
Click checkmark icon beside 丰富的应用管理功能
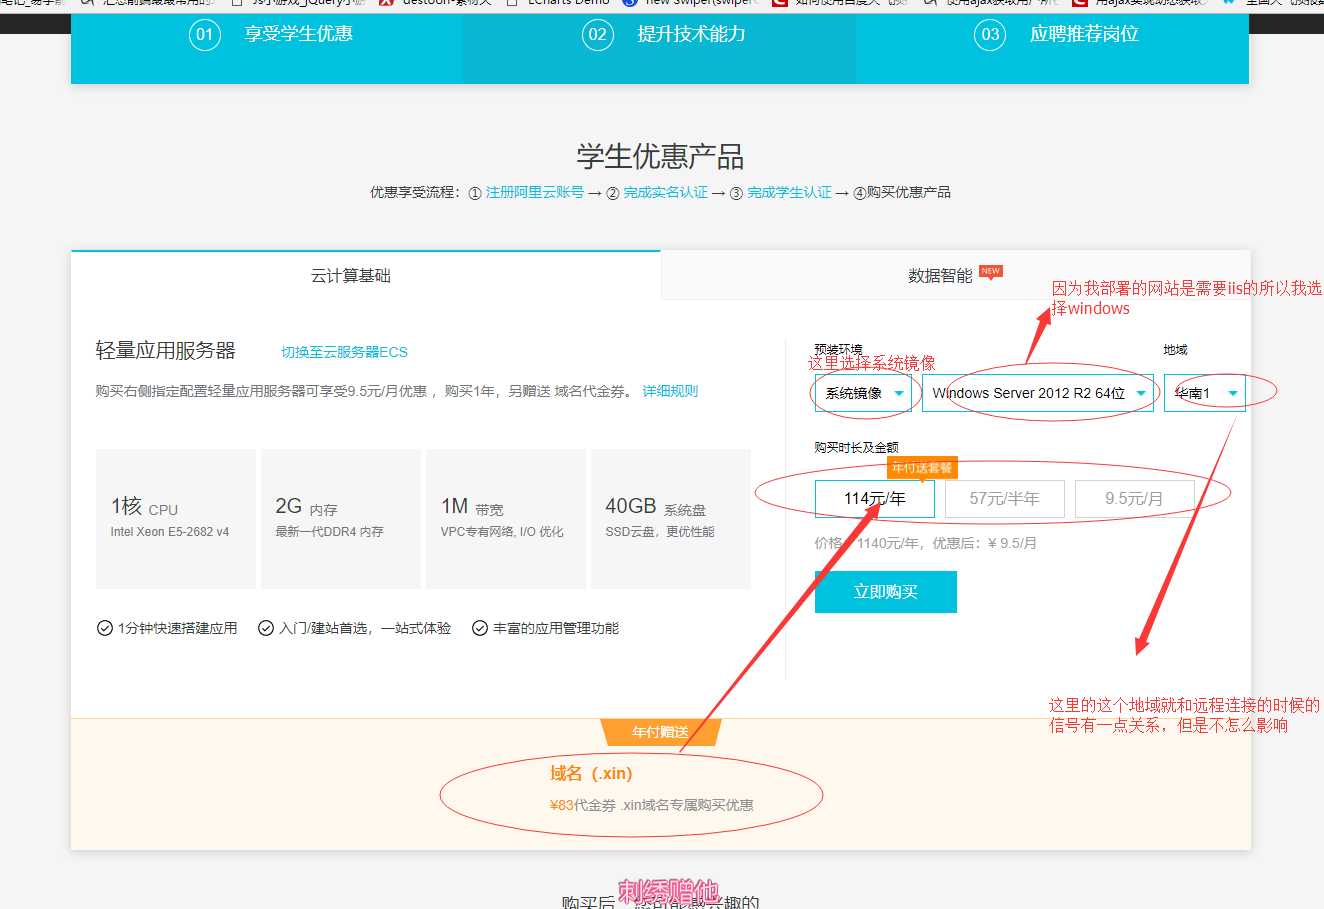point(480,628)
